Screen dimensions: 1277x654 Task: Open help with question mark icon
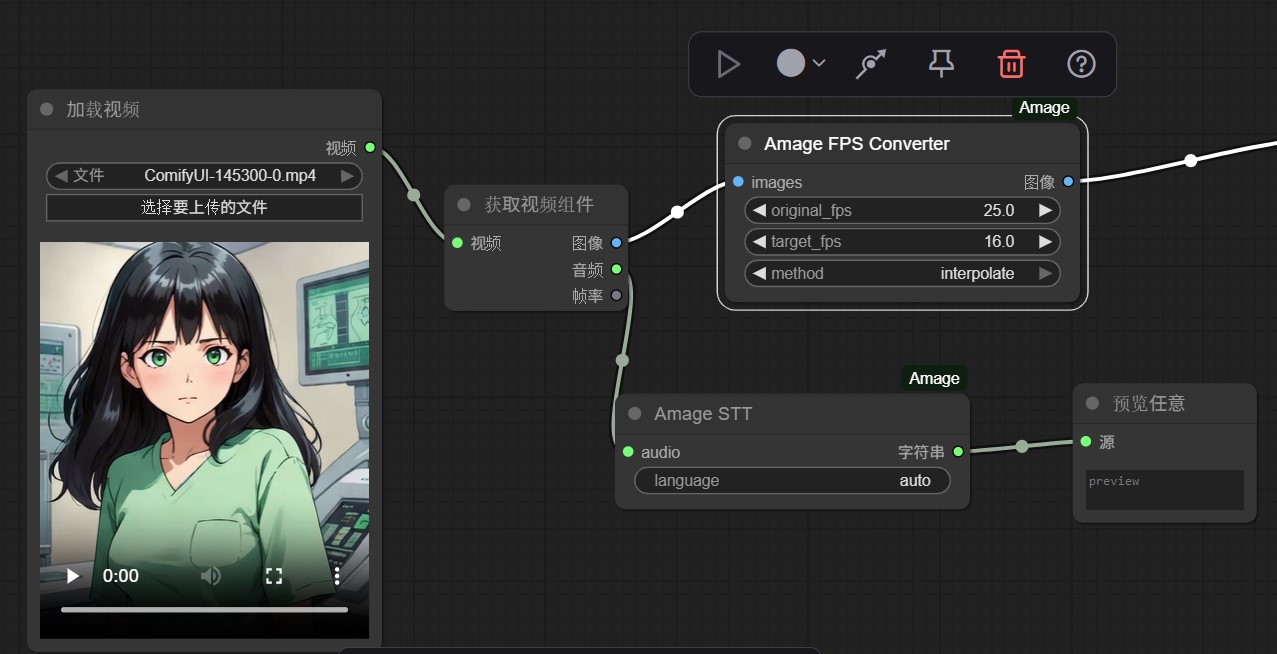(x=1081, y=64)
